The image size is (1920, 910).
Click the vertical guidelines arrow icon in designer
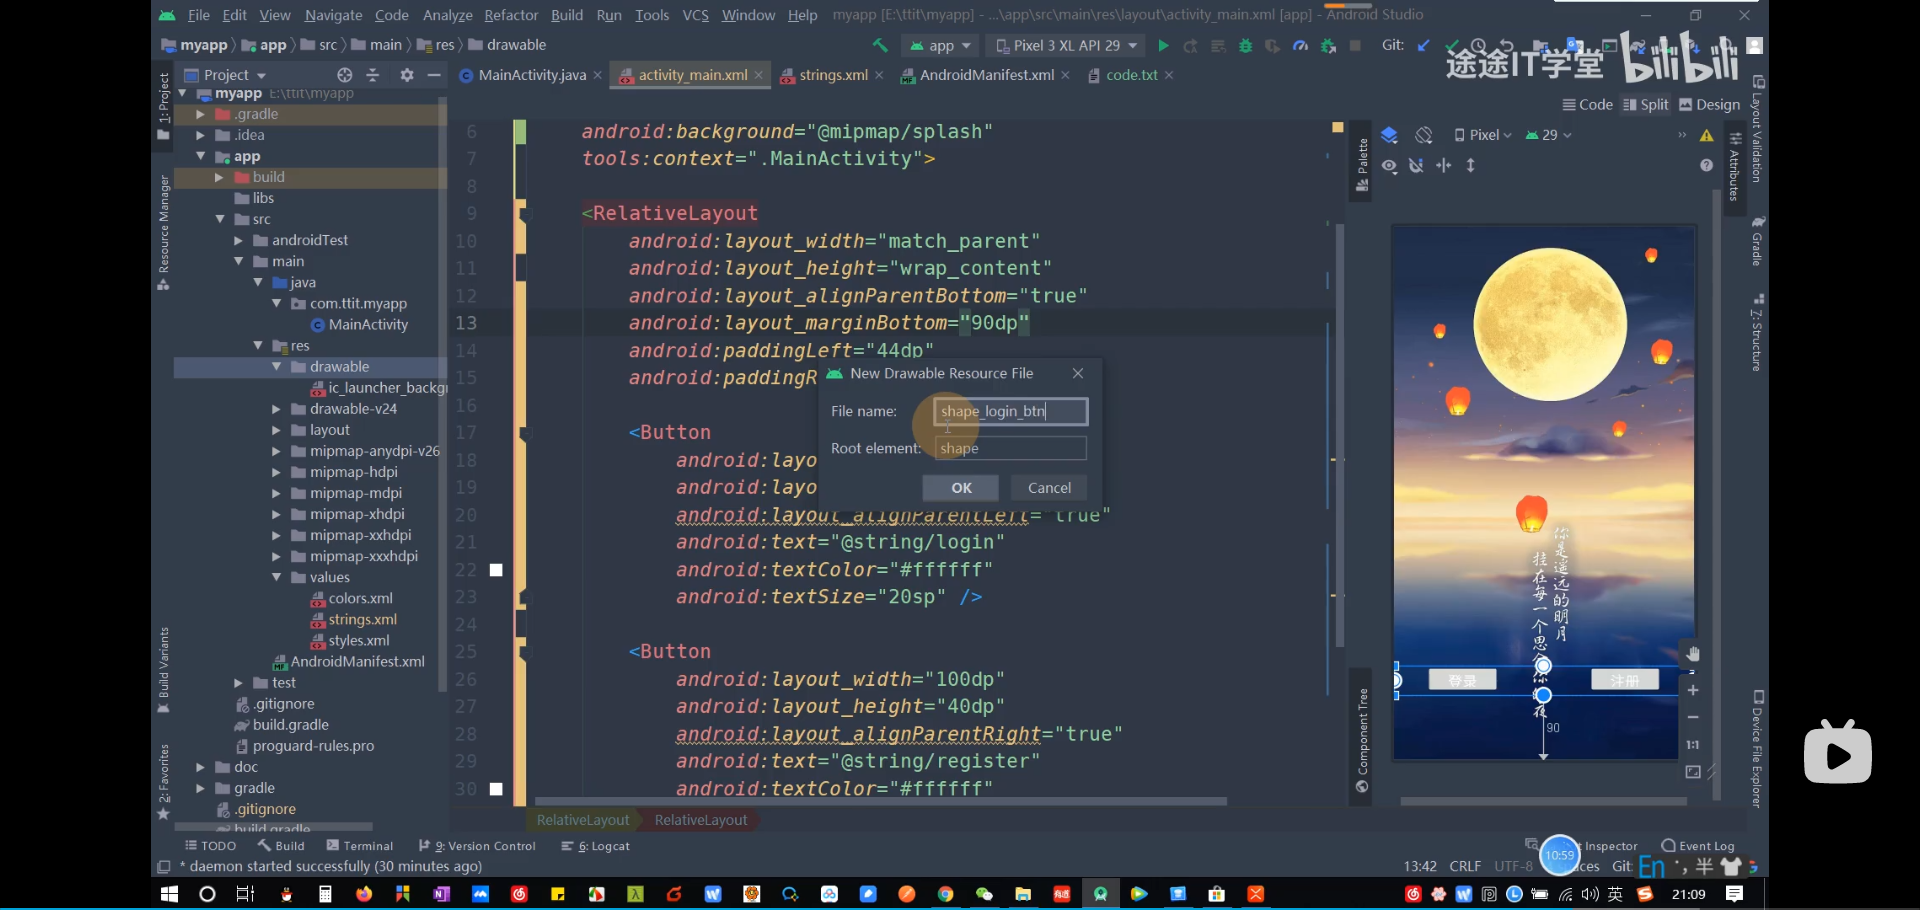tap(1471, 166)
